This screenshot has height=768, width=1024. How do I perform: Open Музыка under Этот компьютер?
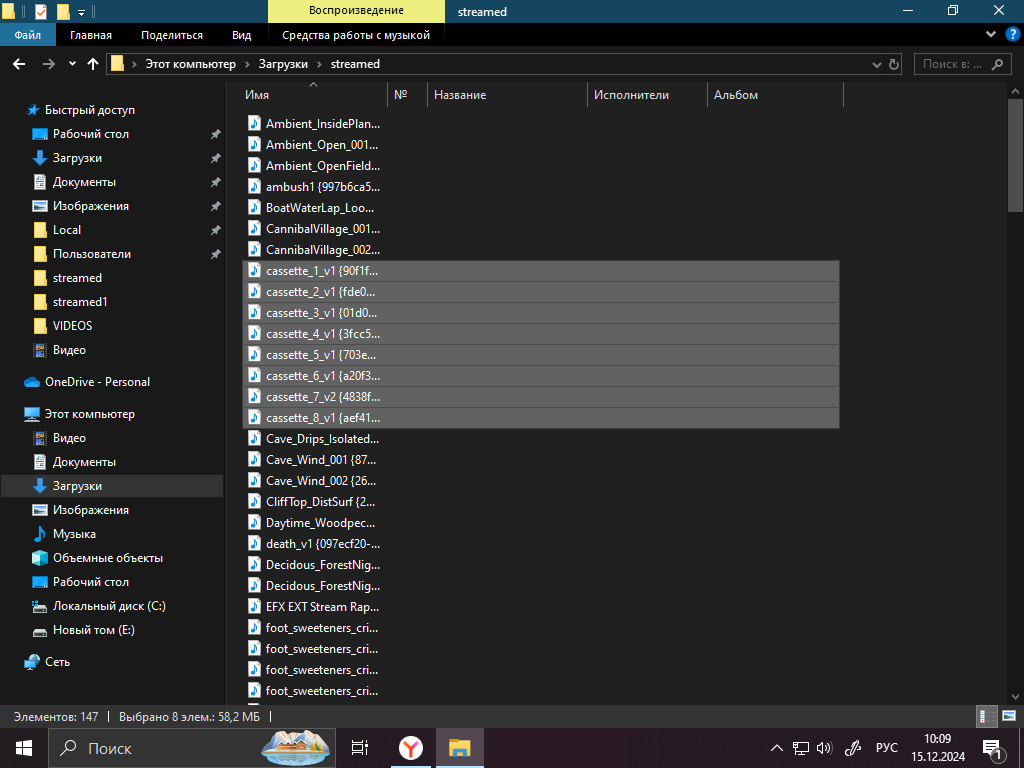[74, 534]
